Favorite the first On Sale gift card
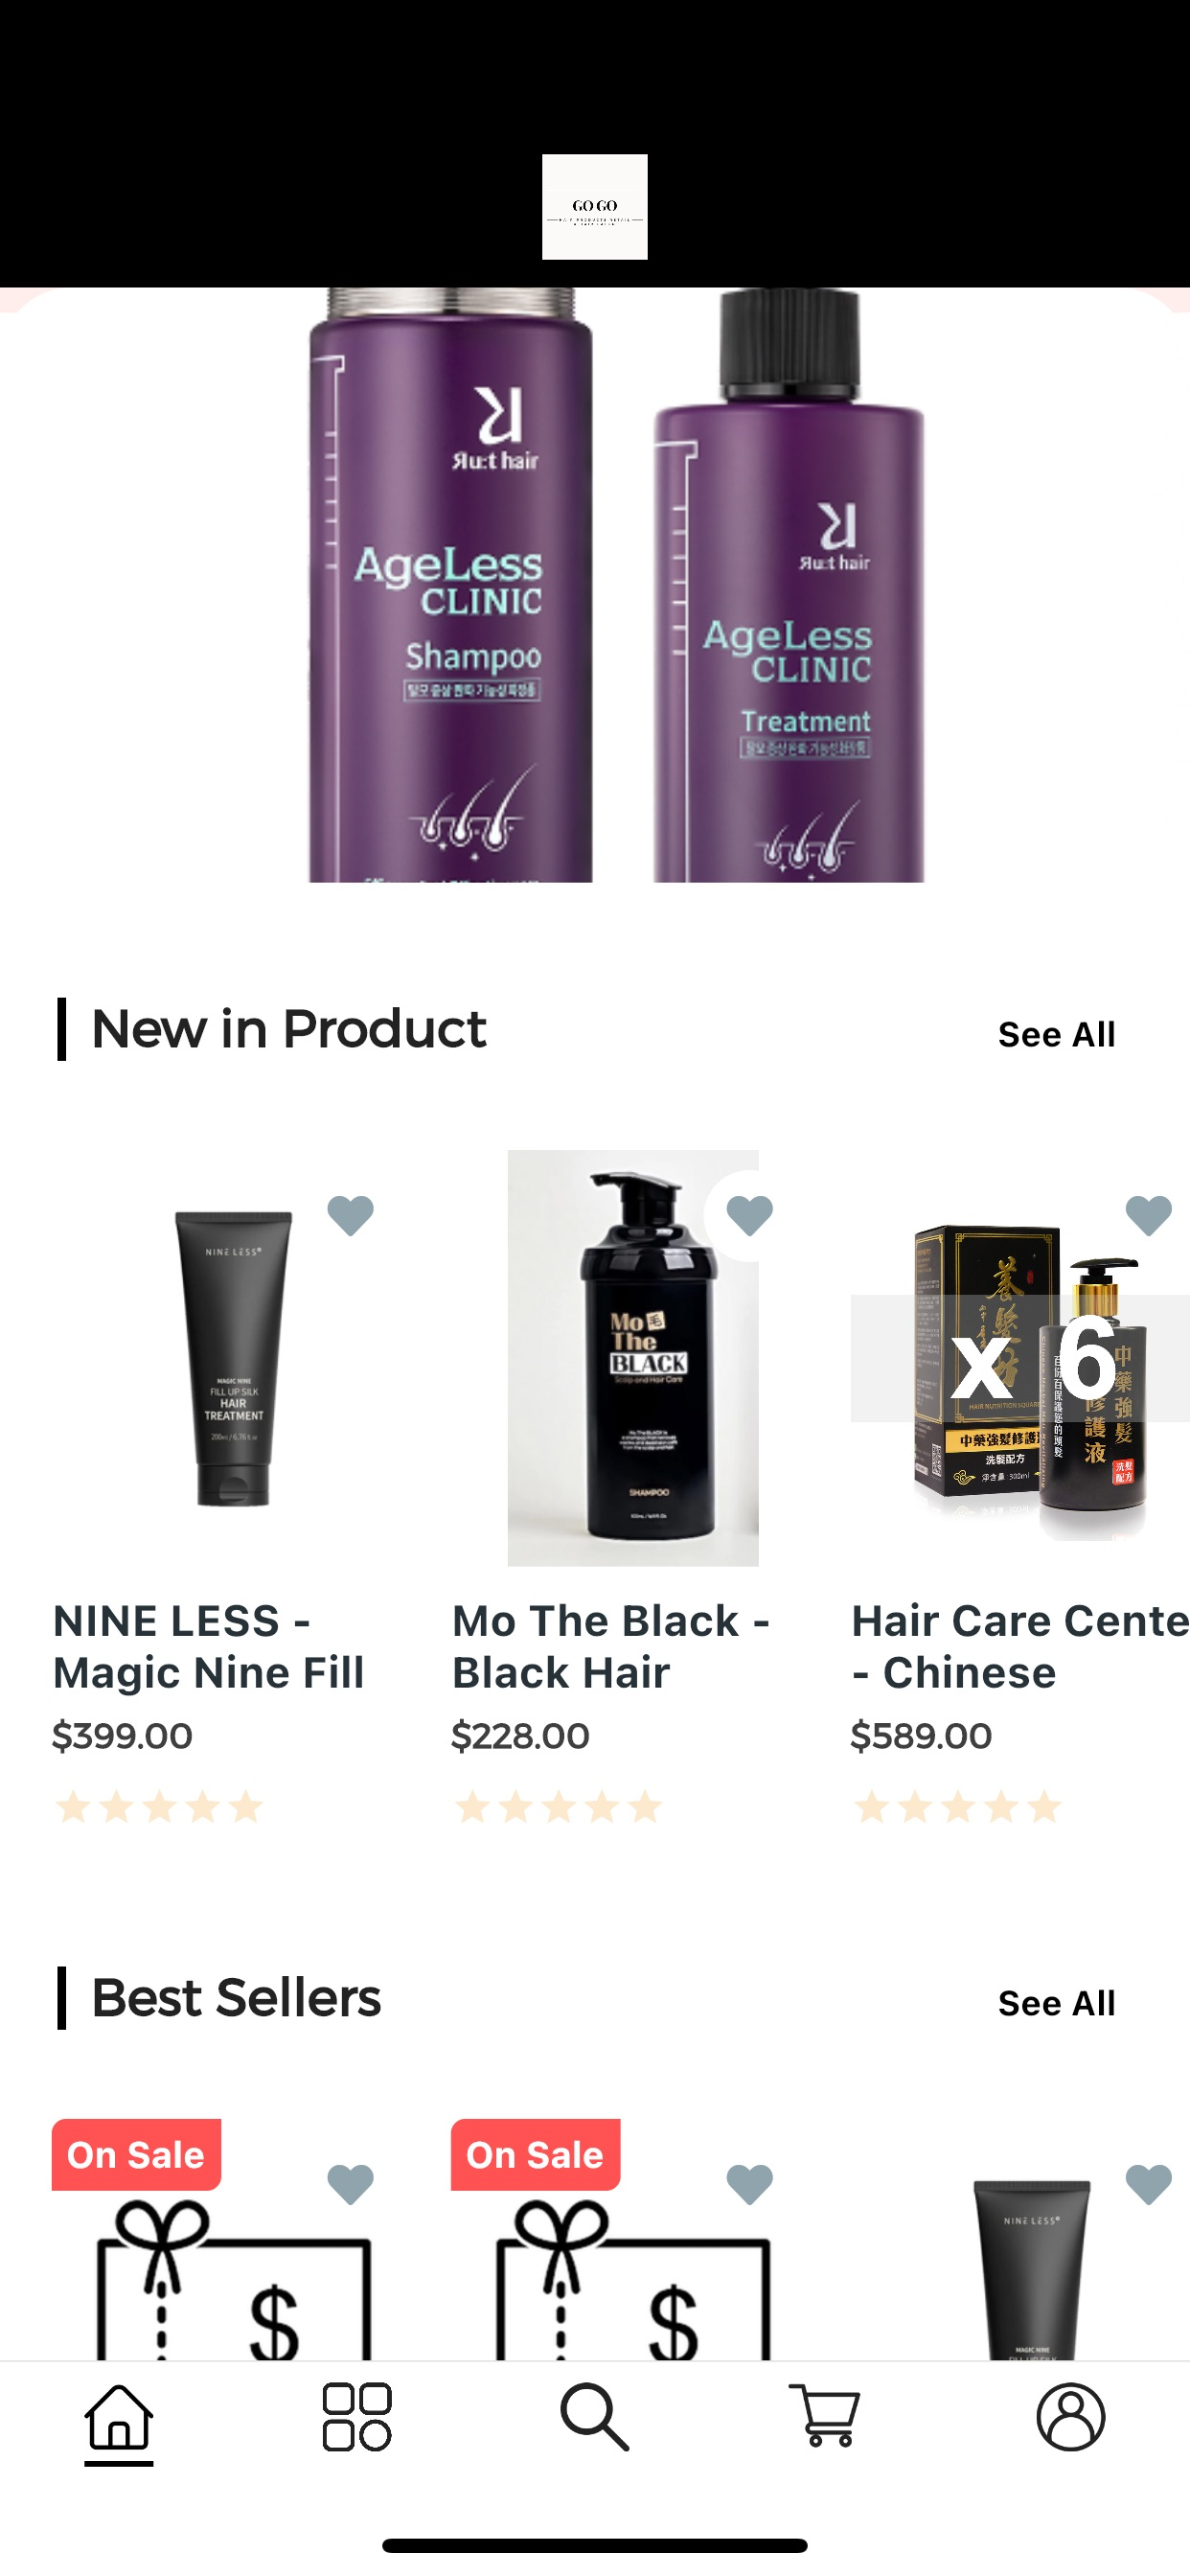 pyautogui.click(x=350, y=2185)
